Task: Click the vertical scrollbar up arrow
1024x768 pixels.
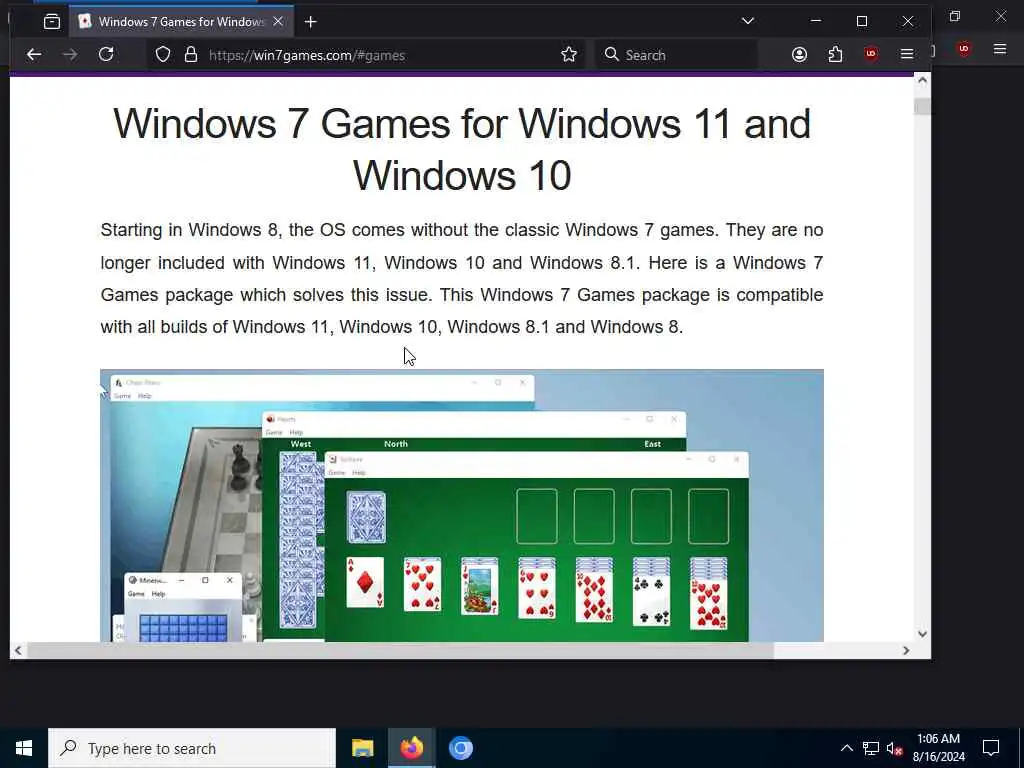Action: coord(922,80)
